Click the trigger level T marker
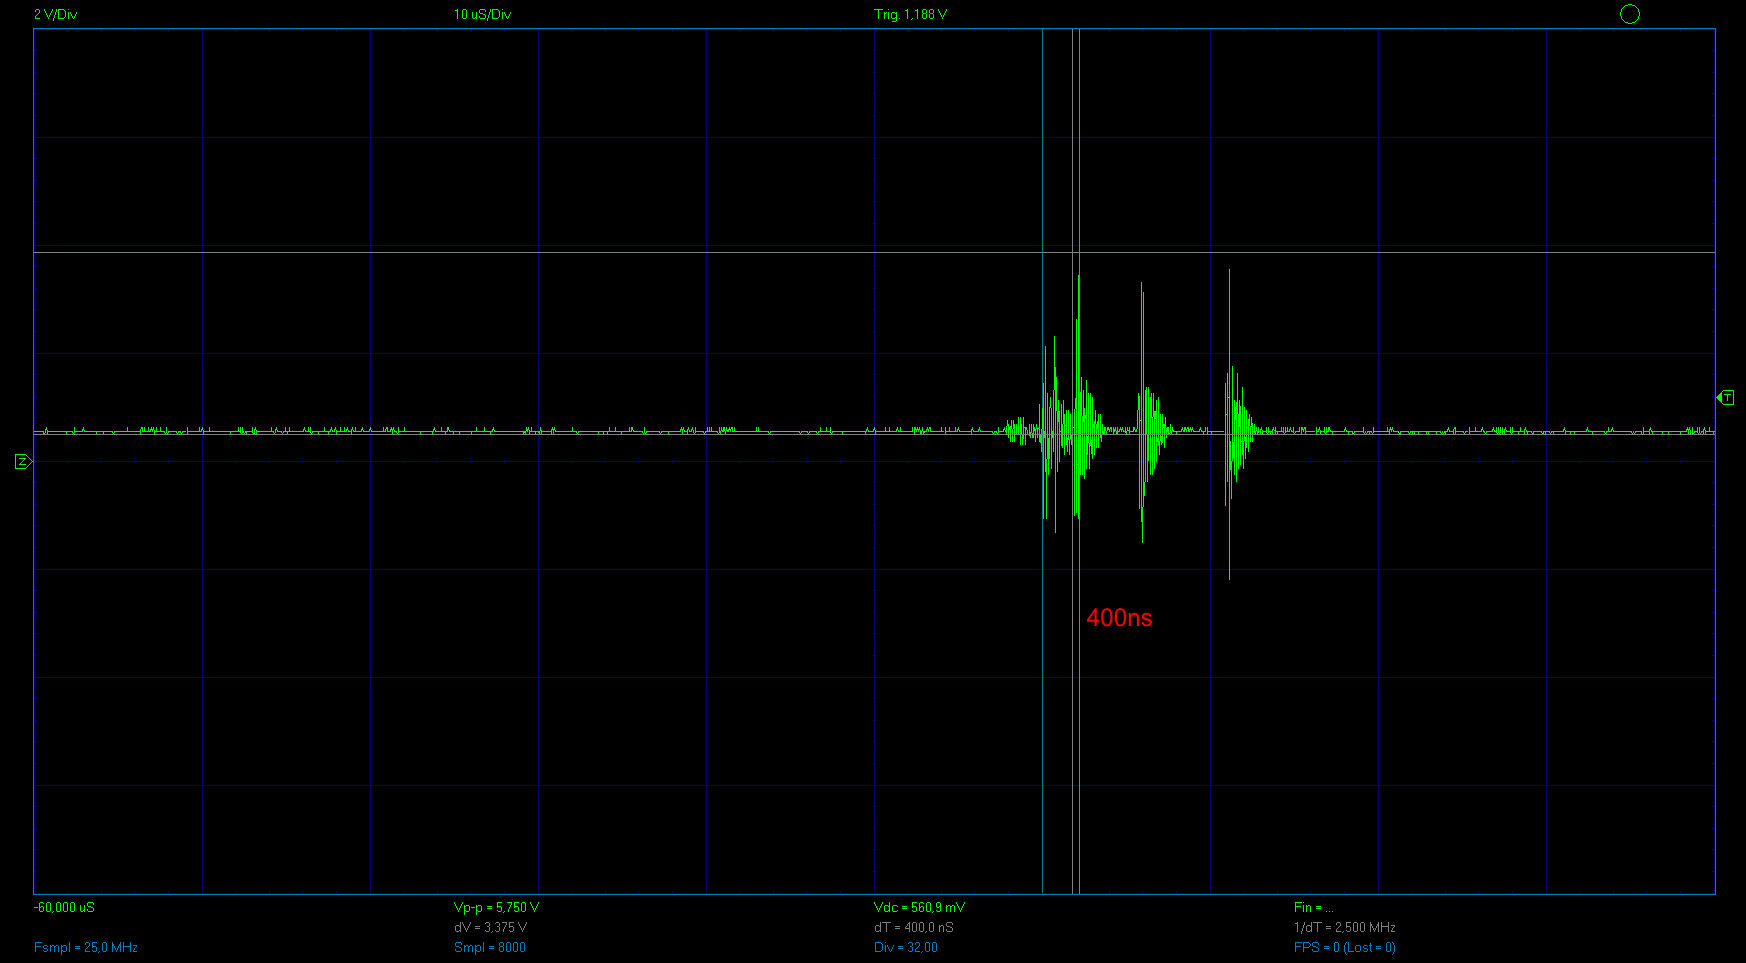The image size is (1746, 963). pos(1725,398)
